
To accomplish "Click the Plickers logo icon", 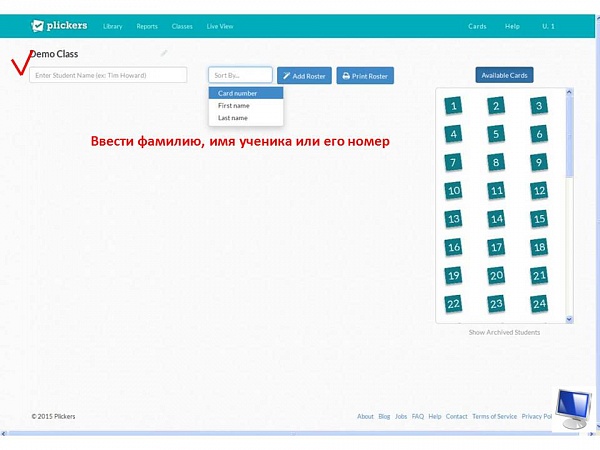I will (x=37, y=26).
